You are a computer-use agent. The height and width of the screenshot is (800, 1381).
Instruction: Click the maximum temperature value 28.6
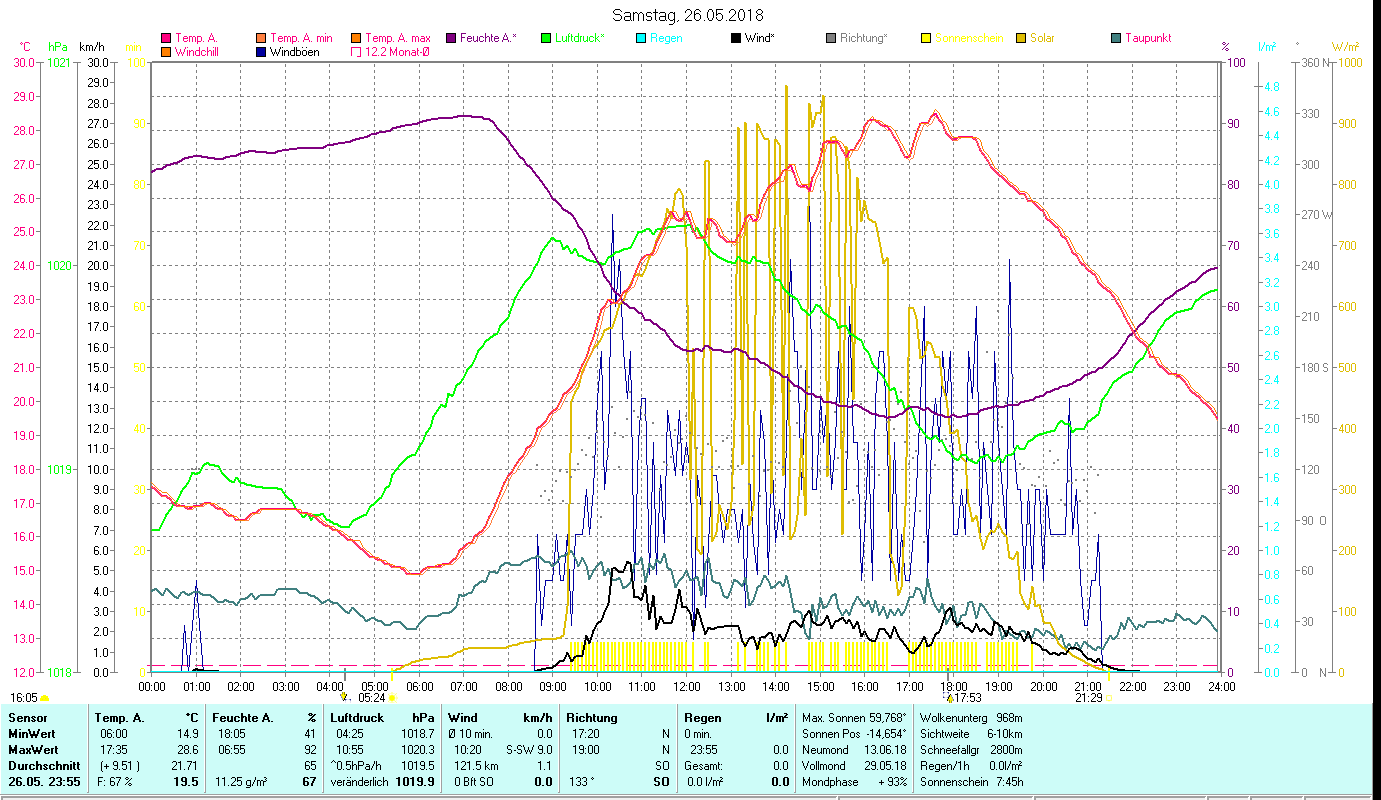pyautogui.click(x=187, y=750)
